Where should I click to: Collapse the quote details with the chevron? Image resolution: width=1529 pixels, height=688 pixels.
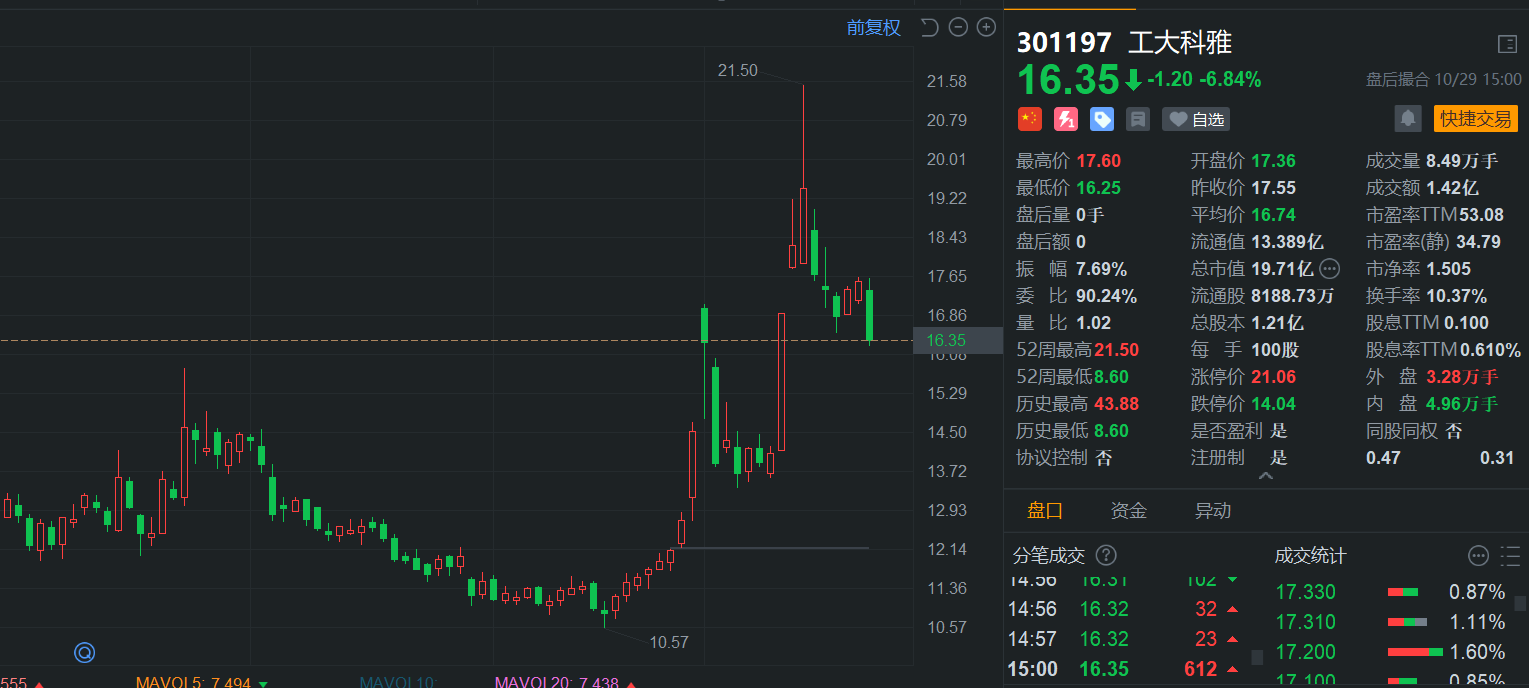(1266, 477)
